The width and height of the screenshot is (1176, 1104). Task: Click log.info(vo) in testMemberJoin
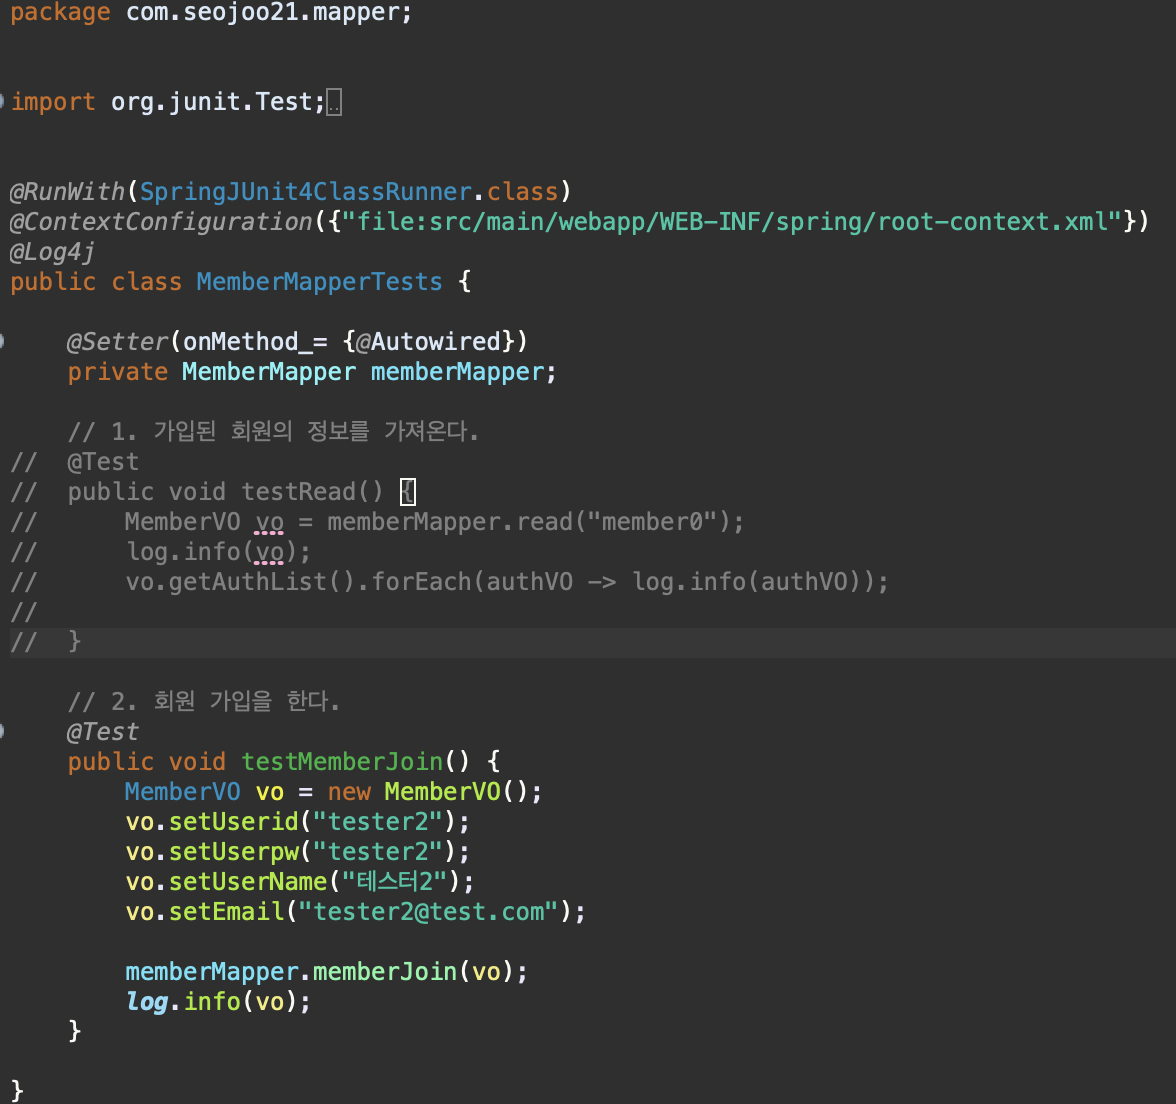click(212, 1002)
